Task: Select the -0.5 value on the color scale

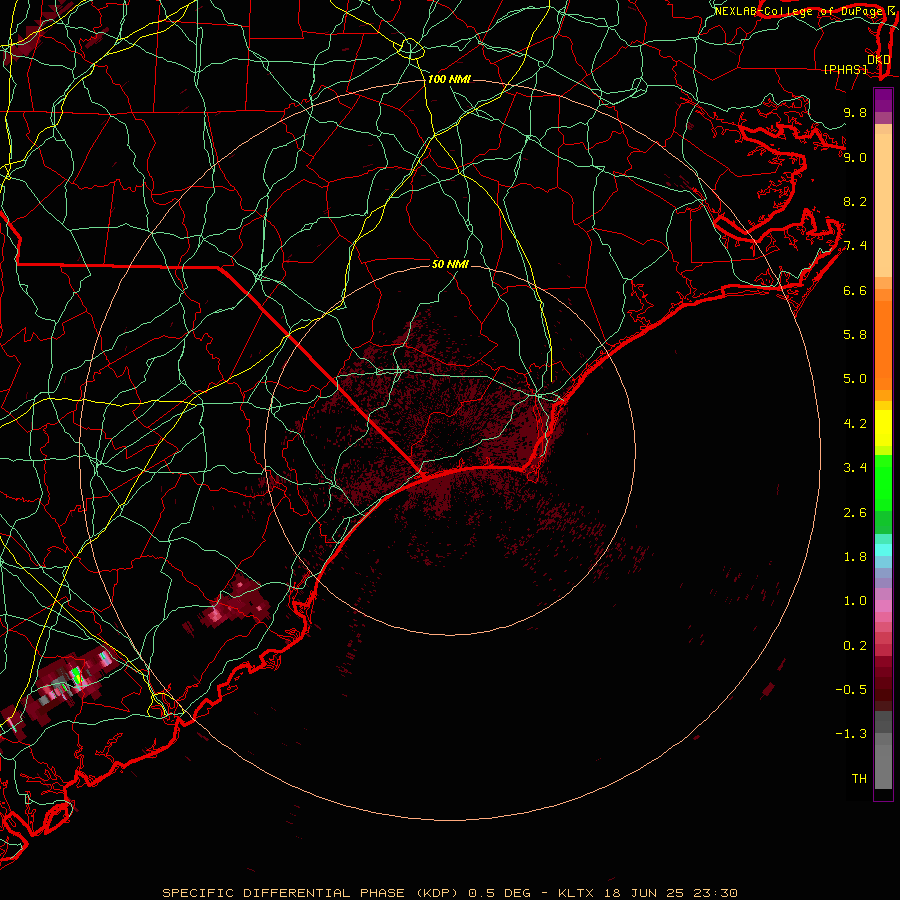Action: (x=851, y=689)
